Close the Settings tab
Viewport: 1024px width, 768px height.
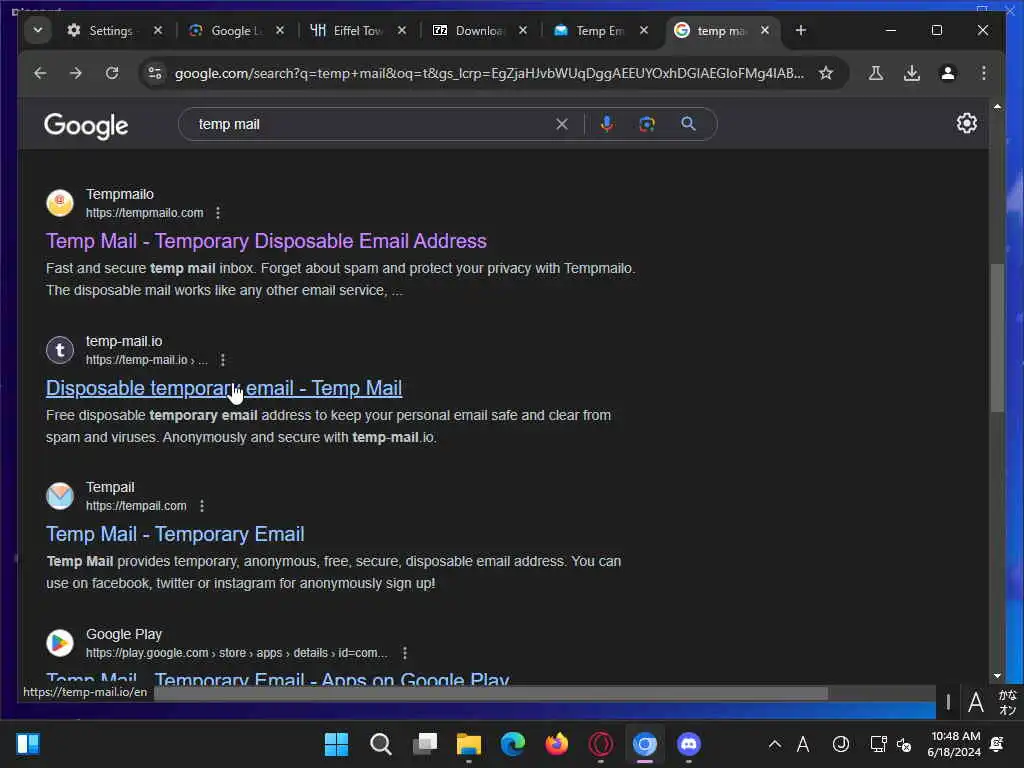pos(157,30)
